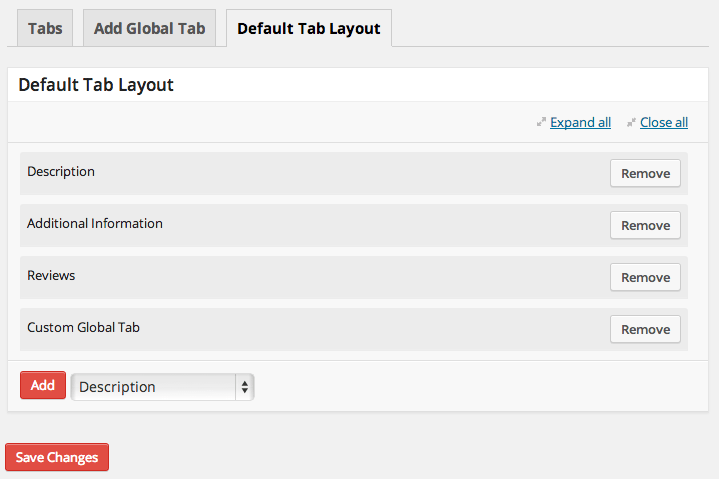Expand the Description row
The image size is (719, 479).
click(x=300, y=173)
